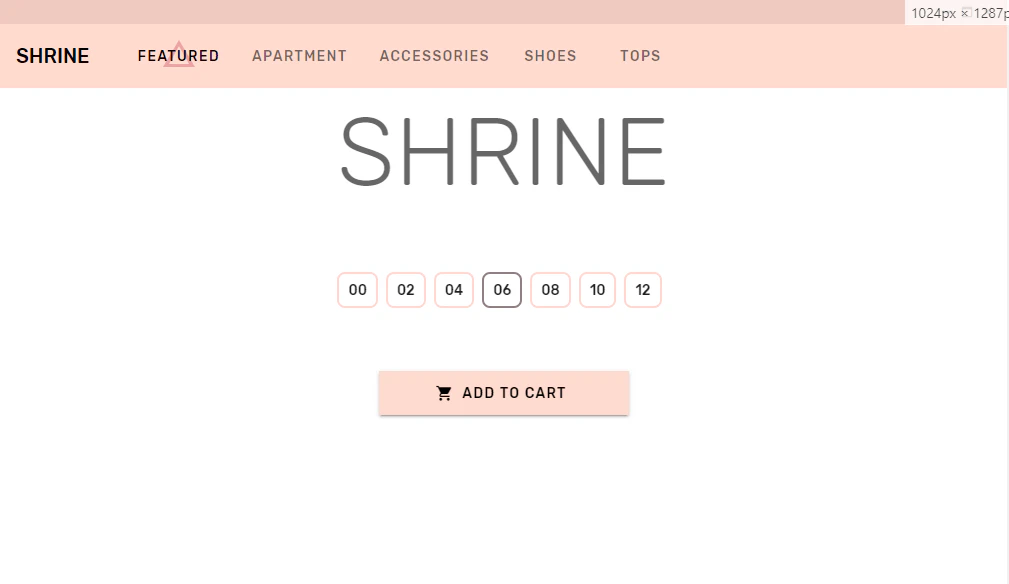The width and height of the screenshot is (1009, 584).
Task: Click the pink triangle logo behind FEATURED
Action: (x=180, y=53)
